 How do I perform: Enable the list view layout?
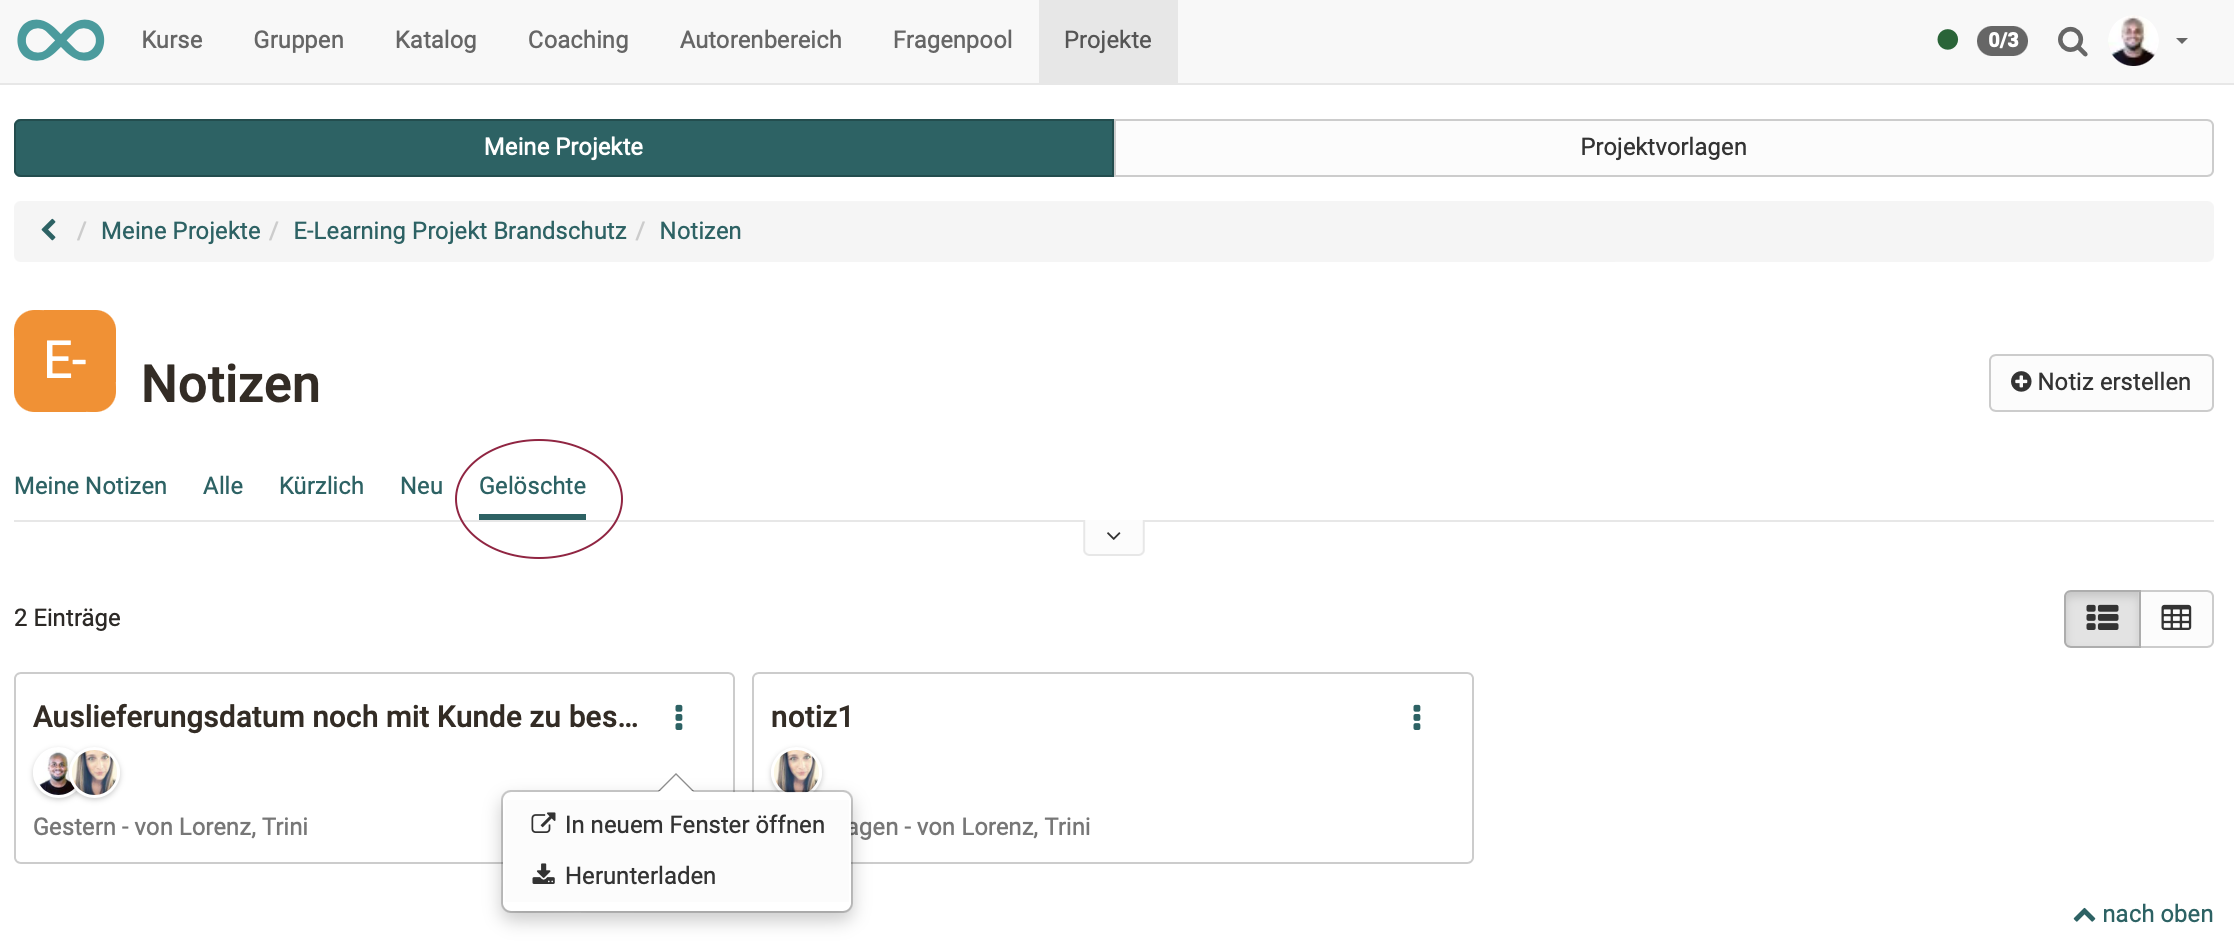point(2103,618)
